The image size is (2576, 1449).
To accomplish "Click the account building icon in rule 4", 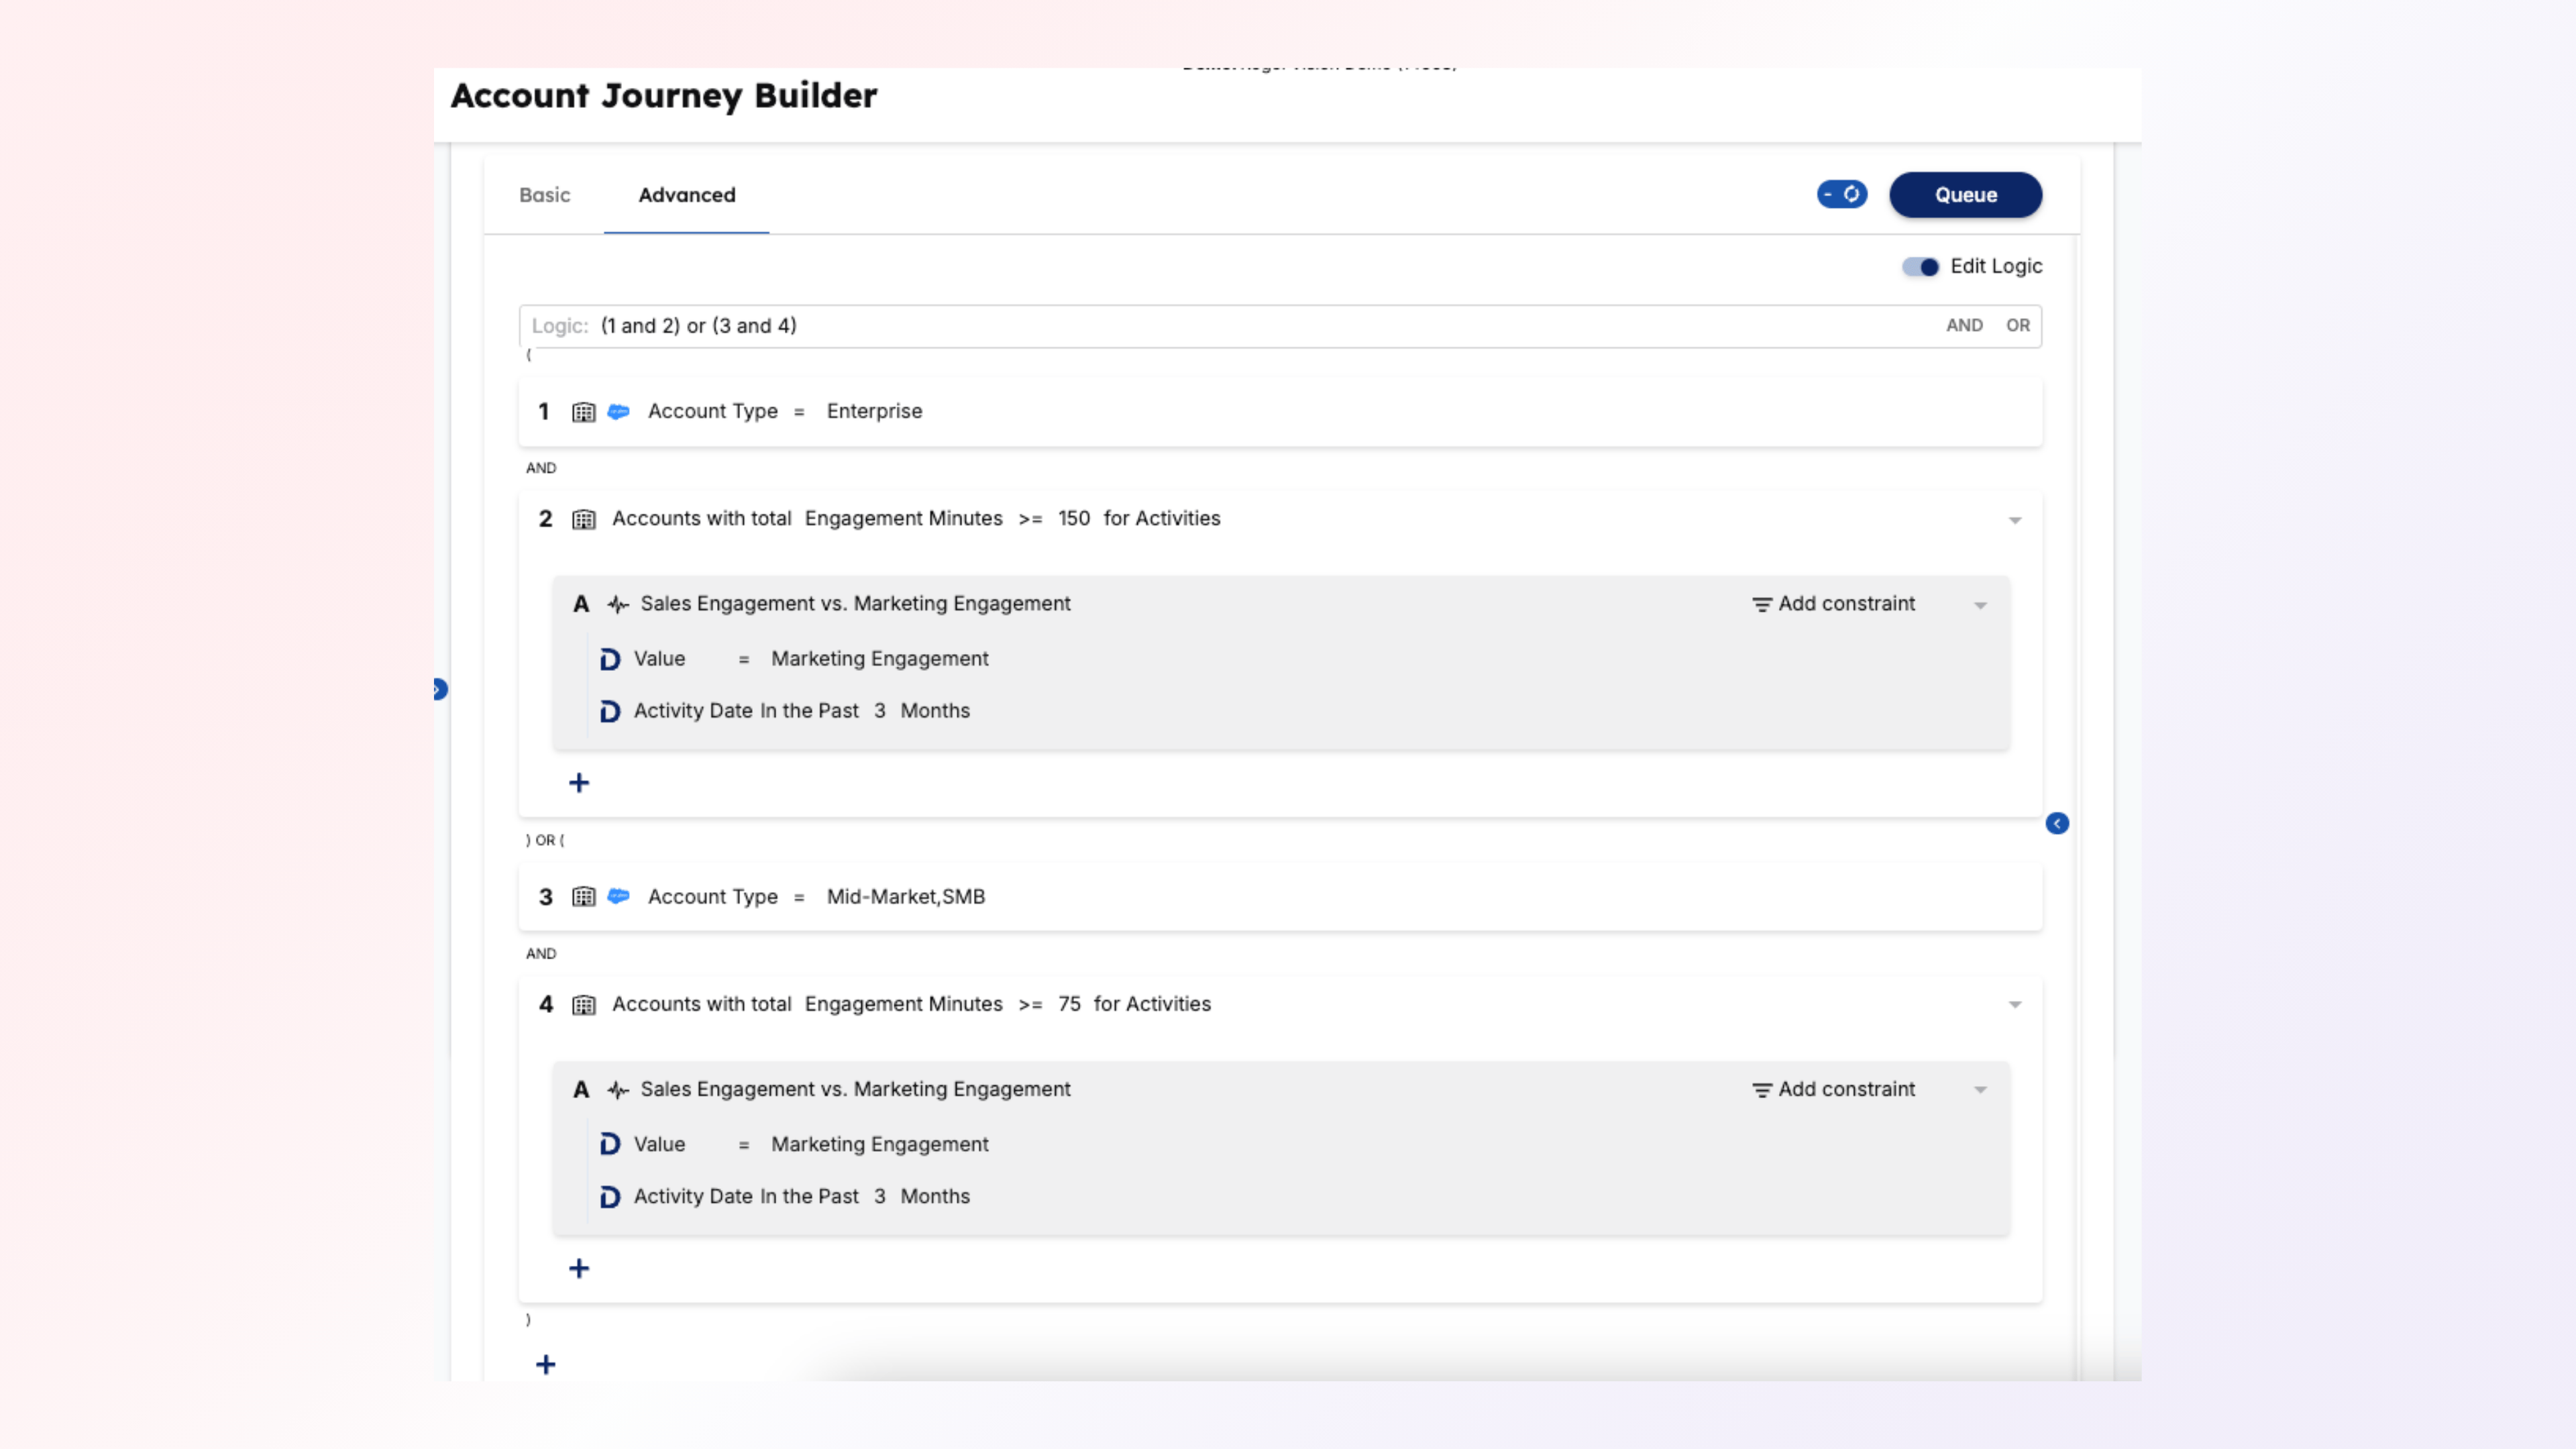I will point(583,1004).
